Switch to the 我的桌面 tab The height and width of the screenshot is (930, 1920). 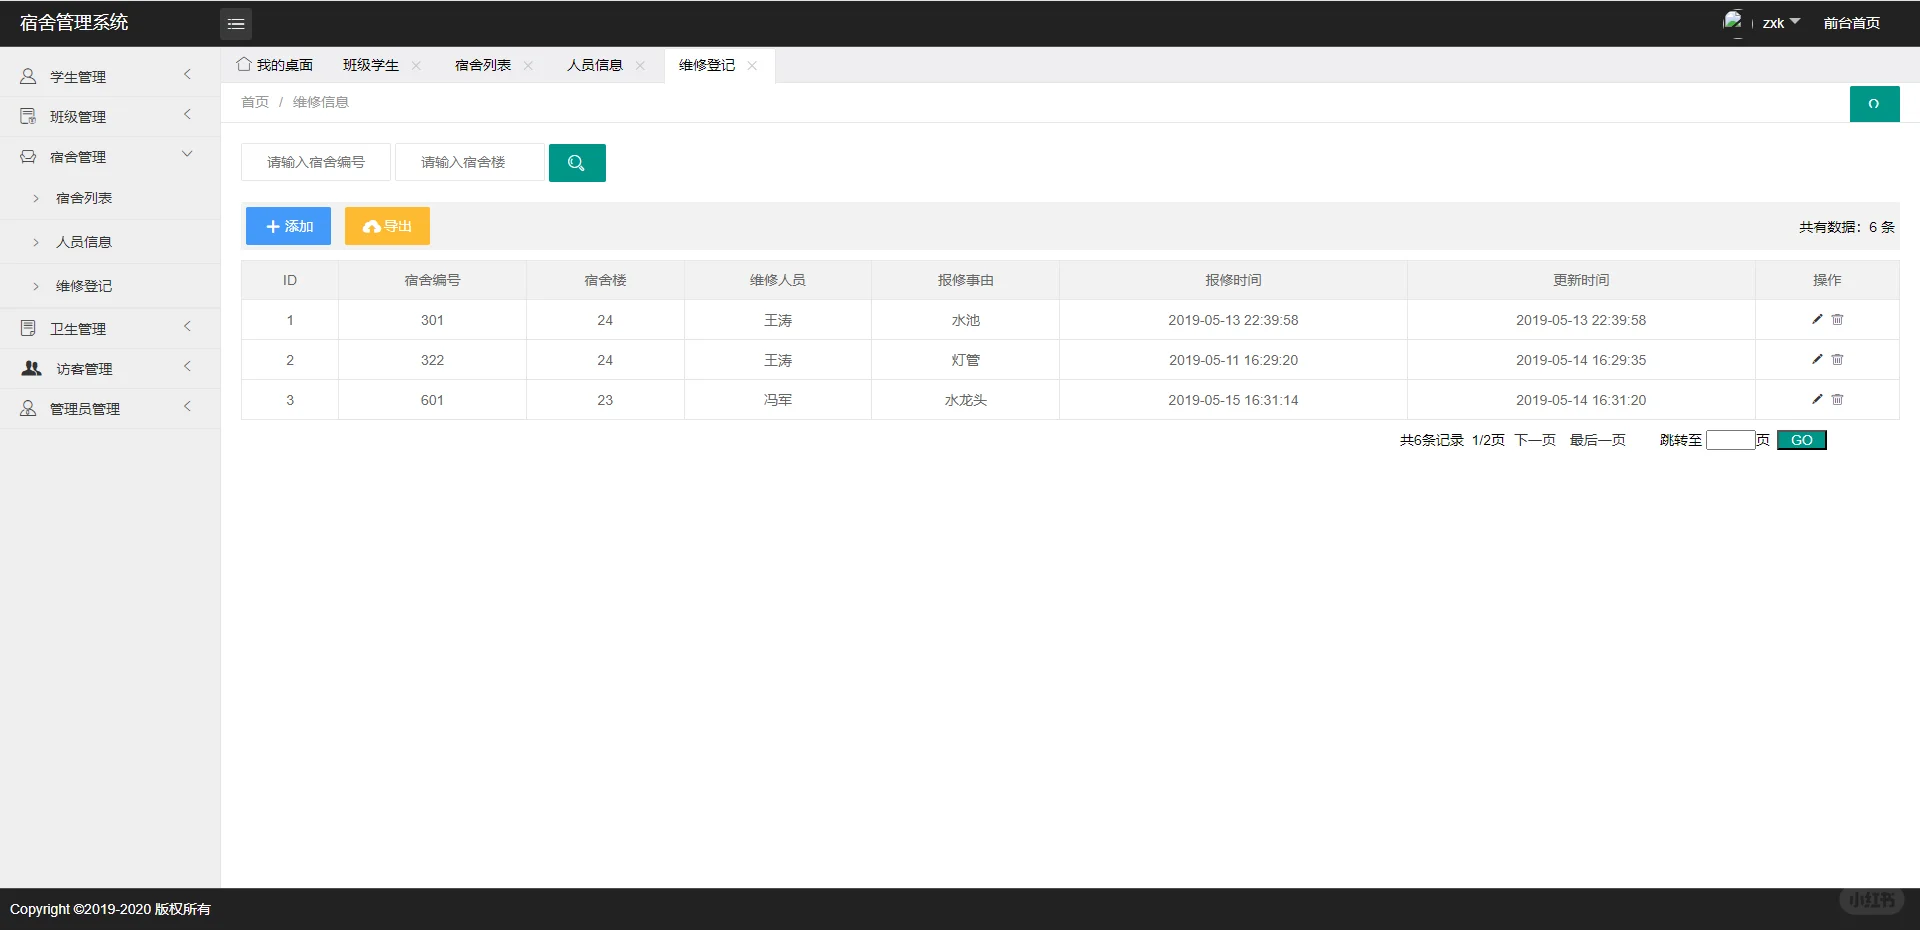[284, 65]
